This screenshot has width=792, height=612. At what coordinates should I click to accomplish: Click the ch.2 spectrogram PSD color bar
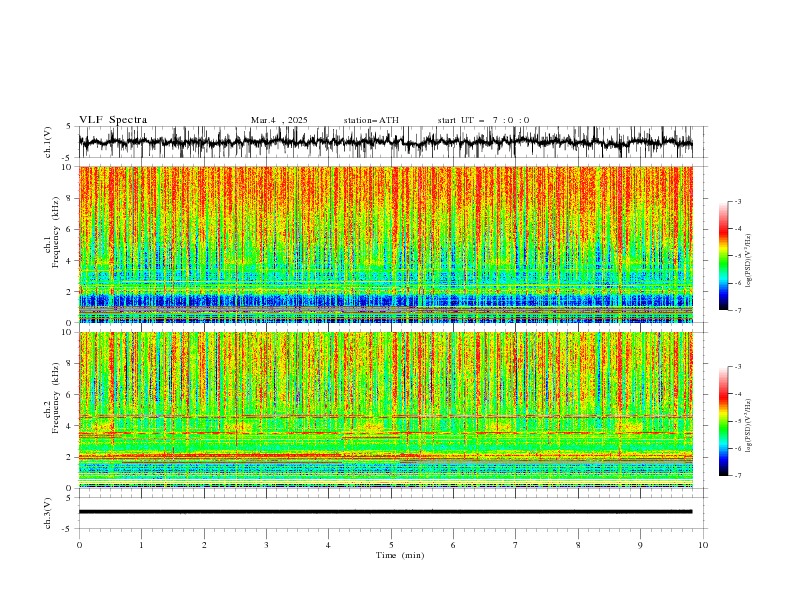click(723, 421)
